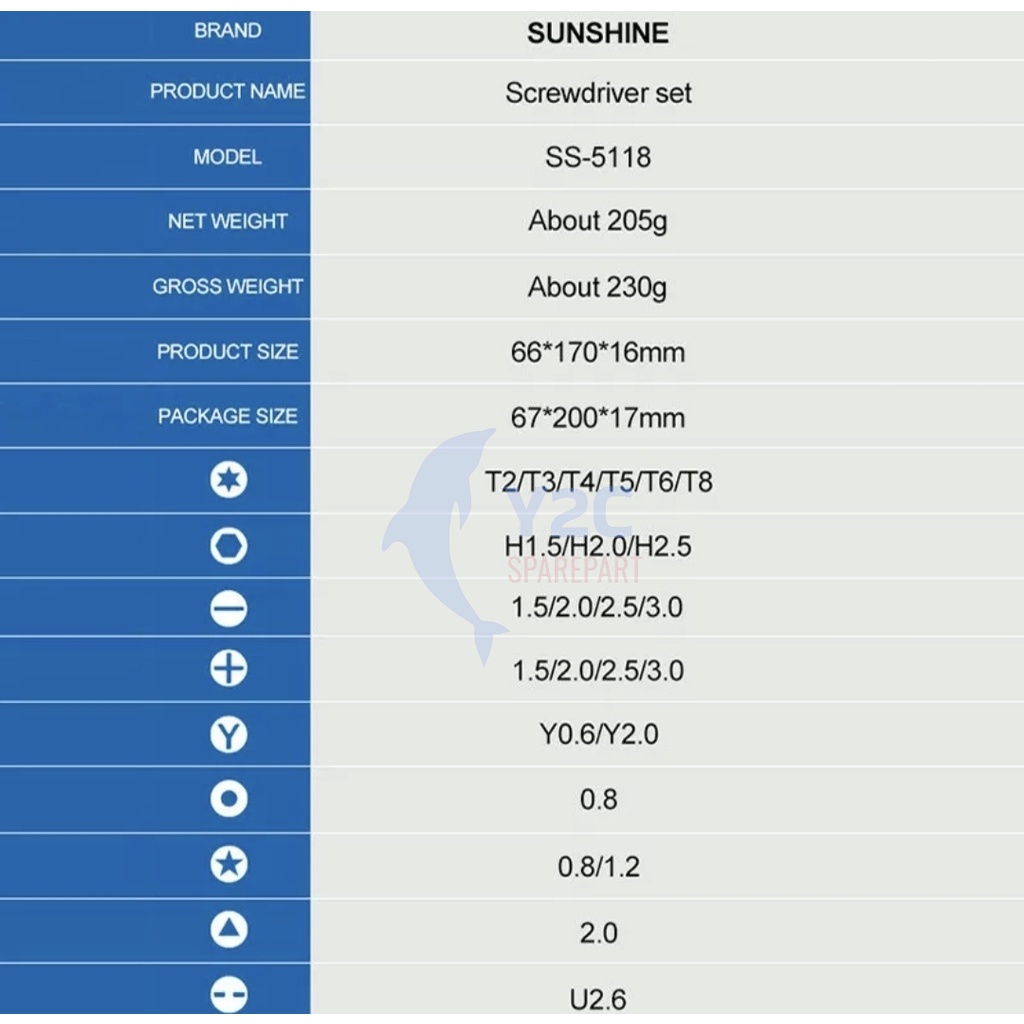This screenshot has height=1024, width=1024.
Task: Select the GROSS WEIGHT label
Action: [227, 287]
